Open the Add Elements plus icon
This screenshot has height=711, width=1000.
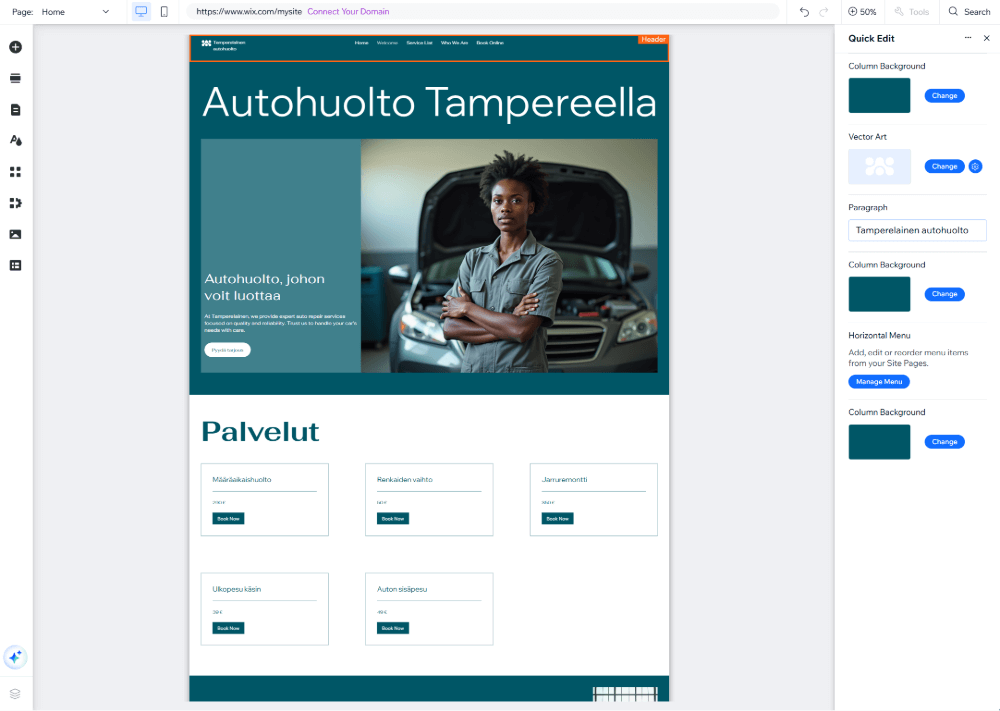pyautogui.click(x=15, y=47)
